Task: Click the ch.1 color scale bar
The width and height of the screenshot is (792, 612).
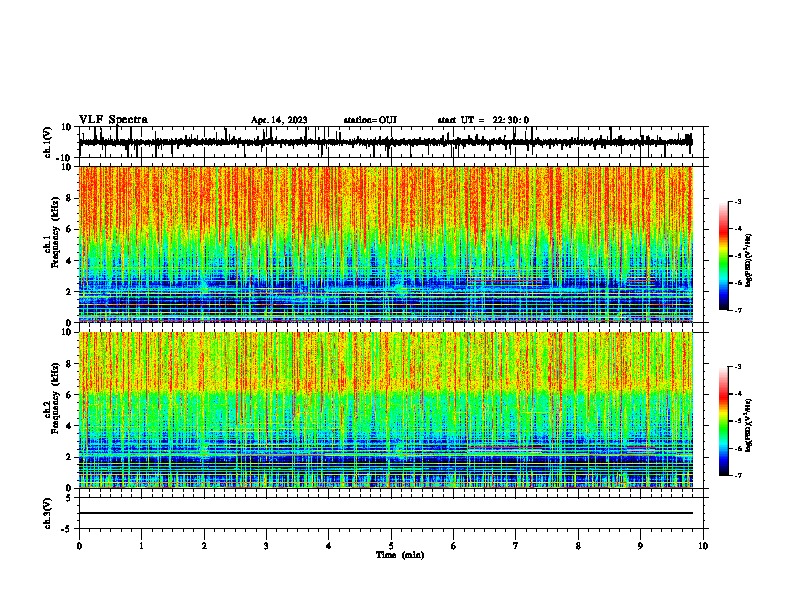Action: [x=724, y=256]
